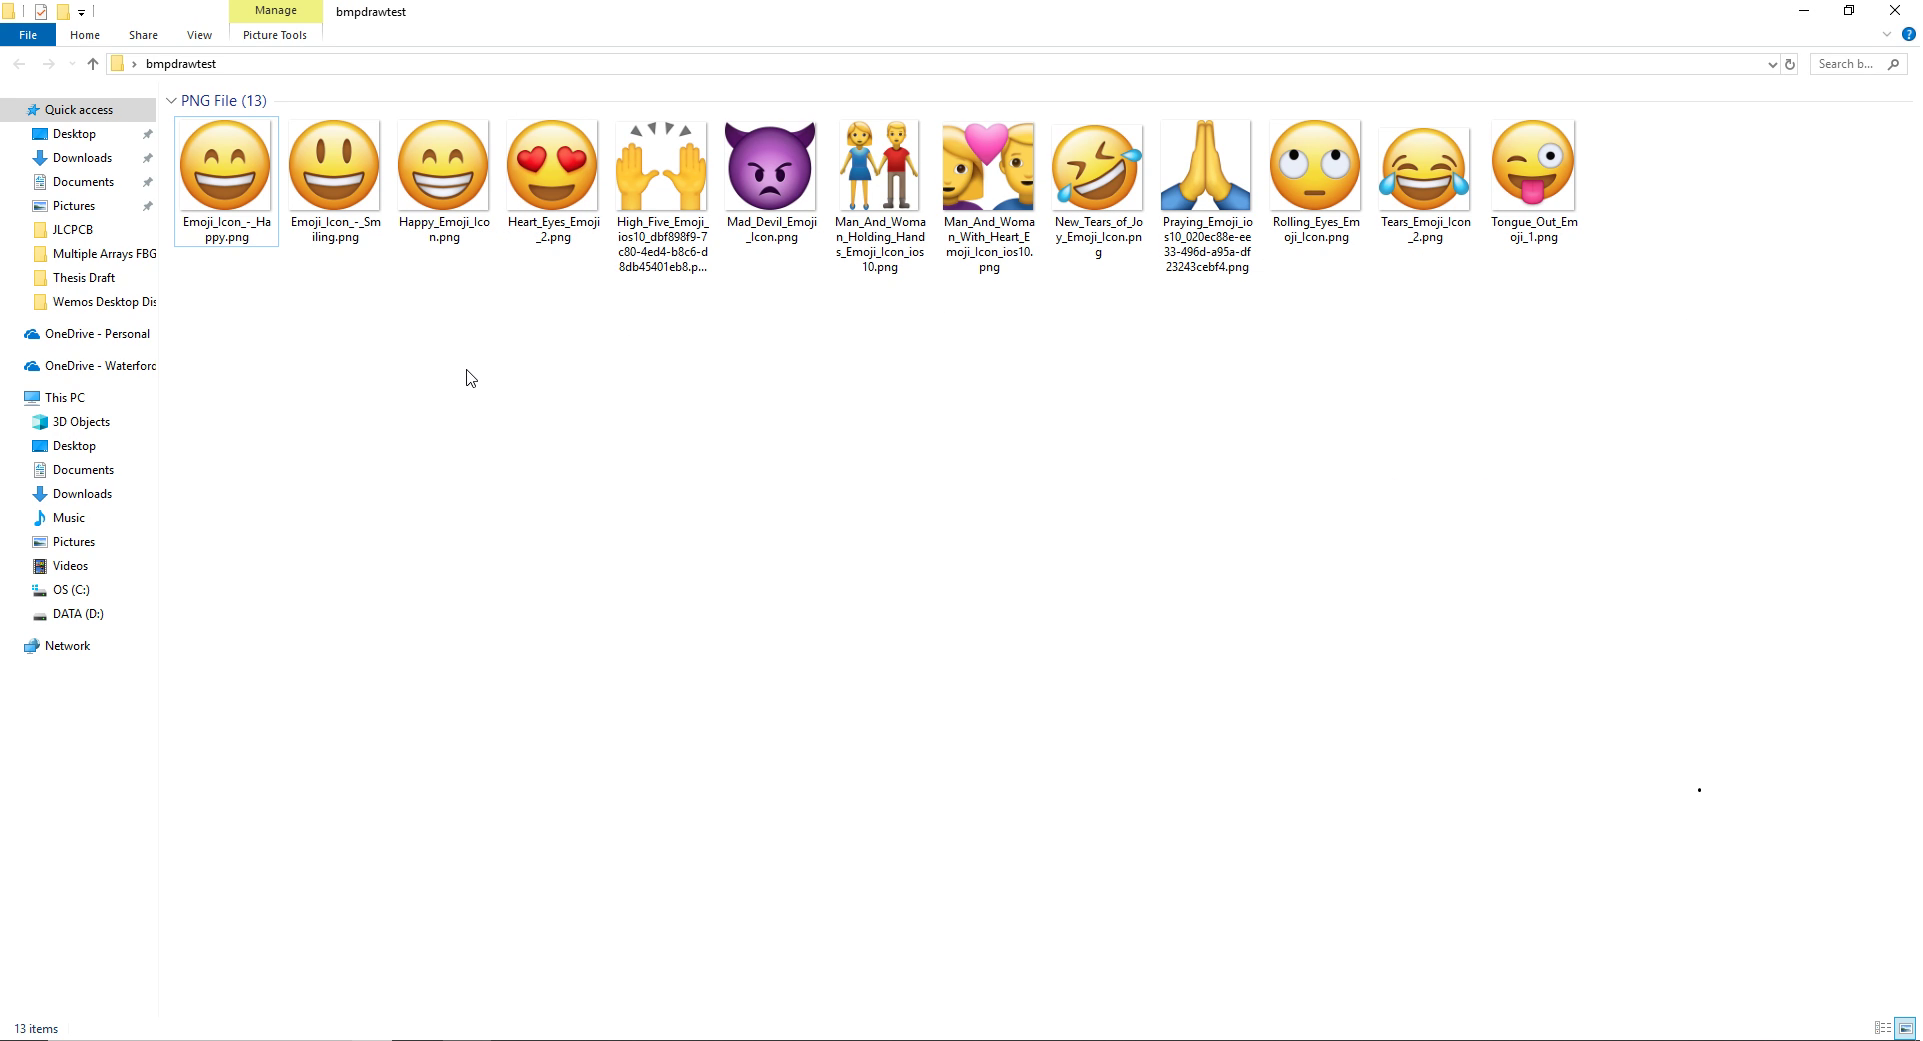
Task: Switch to large thumbnails view
Action: tap(1905, 1028)
